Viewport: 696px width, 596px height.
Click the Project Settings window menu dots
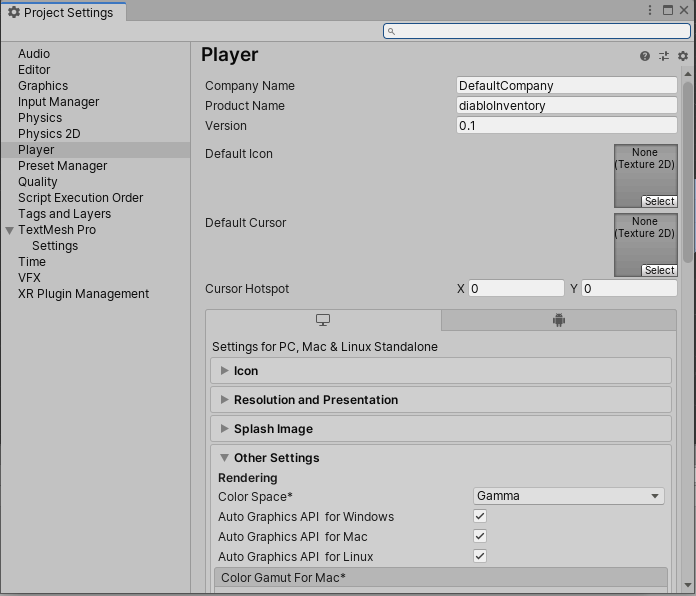pos(652,10)
